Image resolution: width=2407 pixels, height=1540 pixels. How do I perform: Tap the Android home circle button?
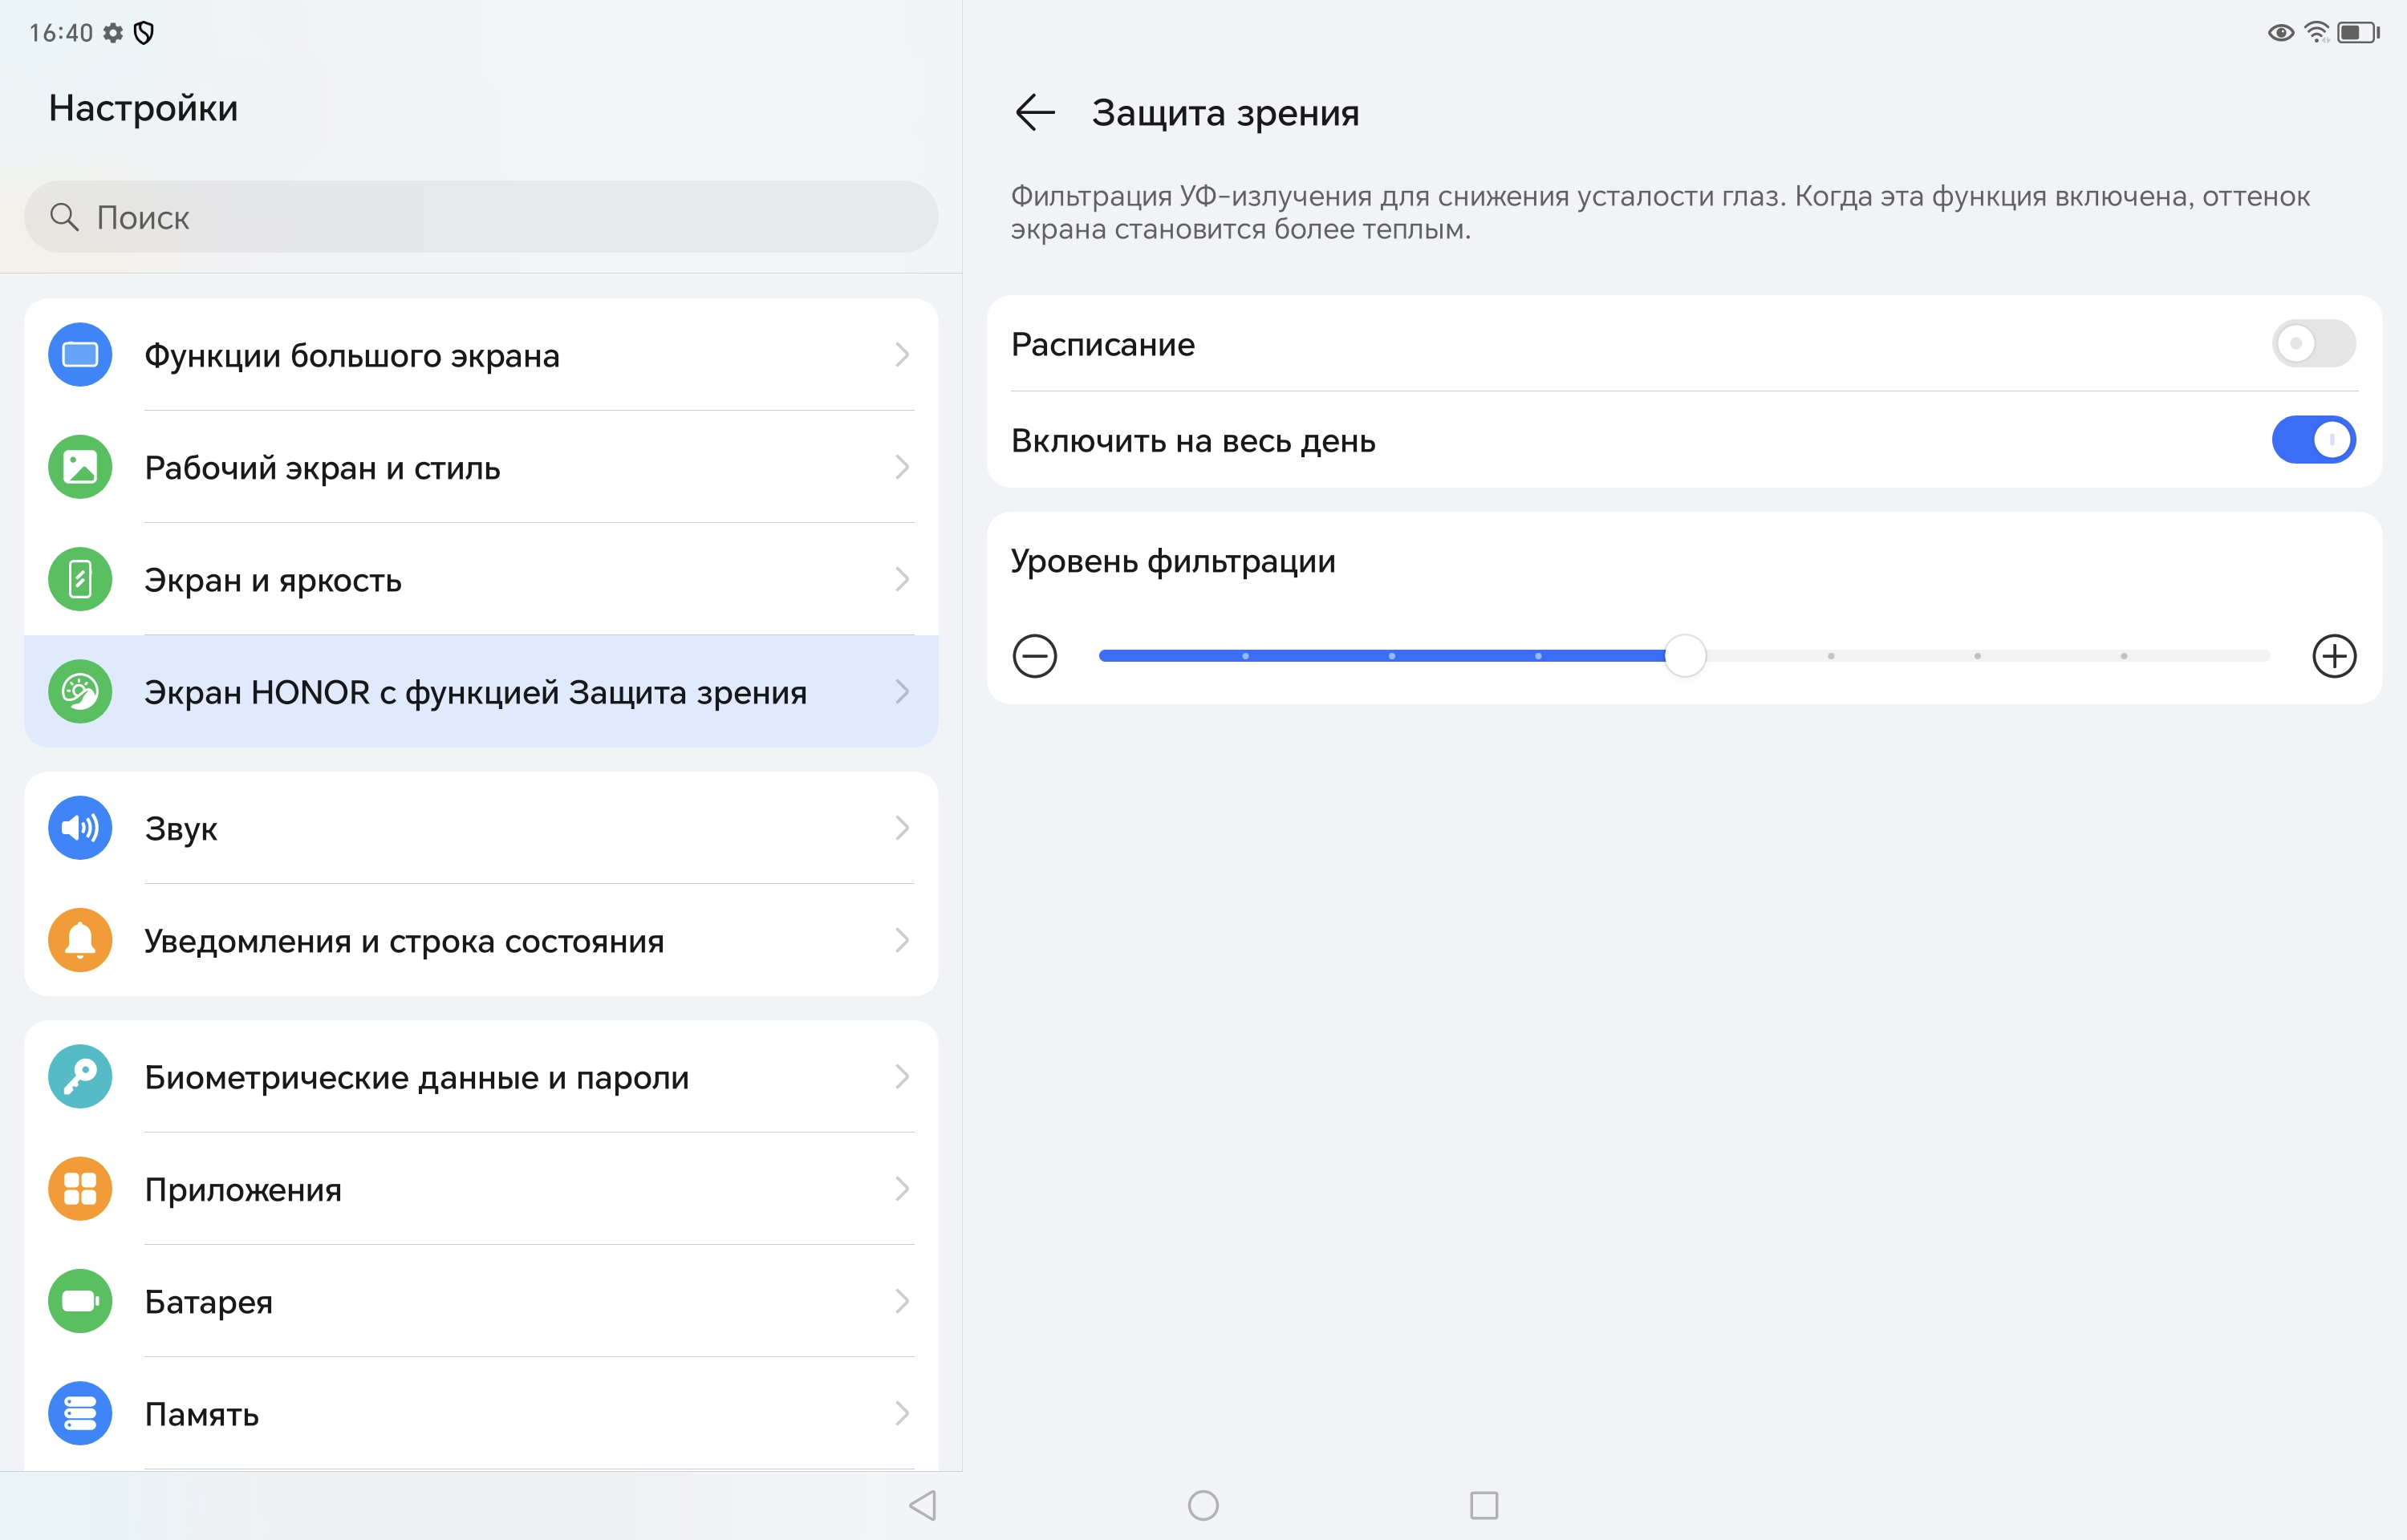pyautogui.click(x=1203, y=1505)
